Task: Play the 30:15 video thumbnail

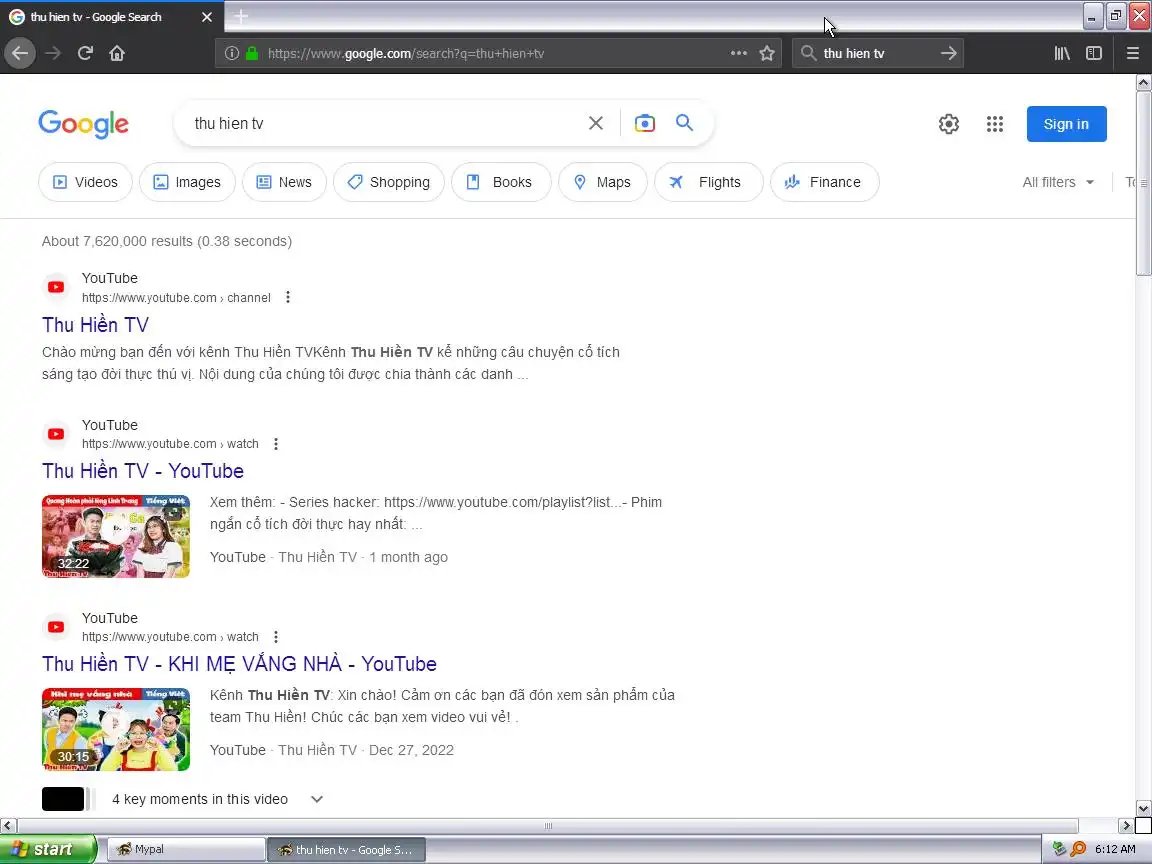Action: click(x=116, y=730)
